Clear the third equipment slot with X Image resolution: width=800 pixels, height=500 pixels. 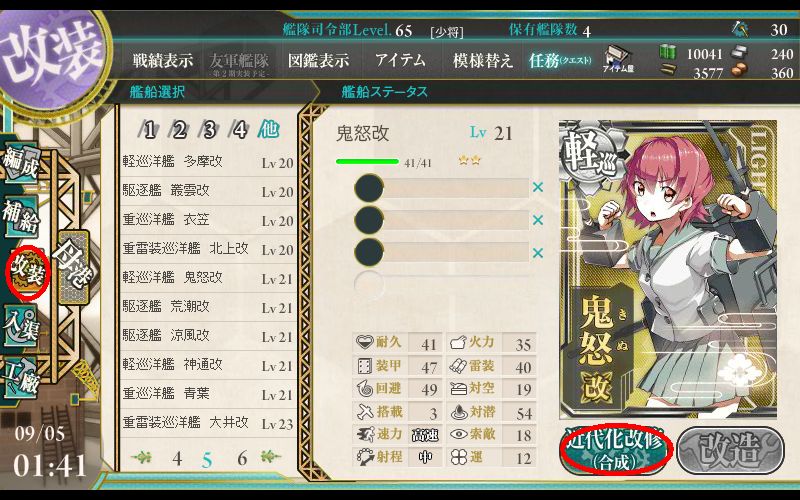537,253
